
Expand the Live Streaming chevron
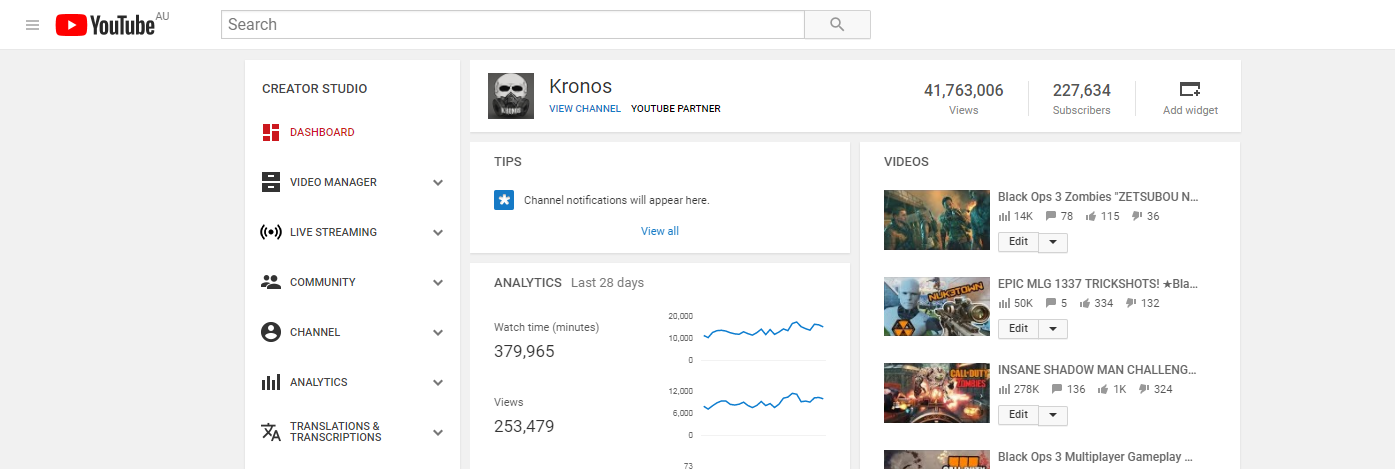tap(438, 232)
